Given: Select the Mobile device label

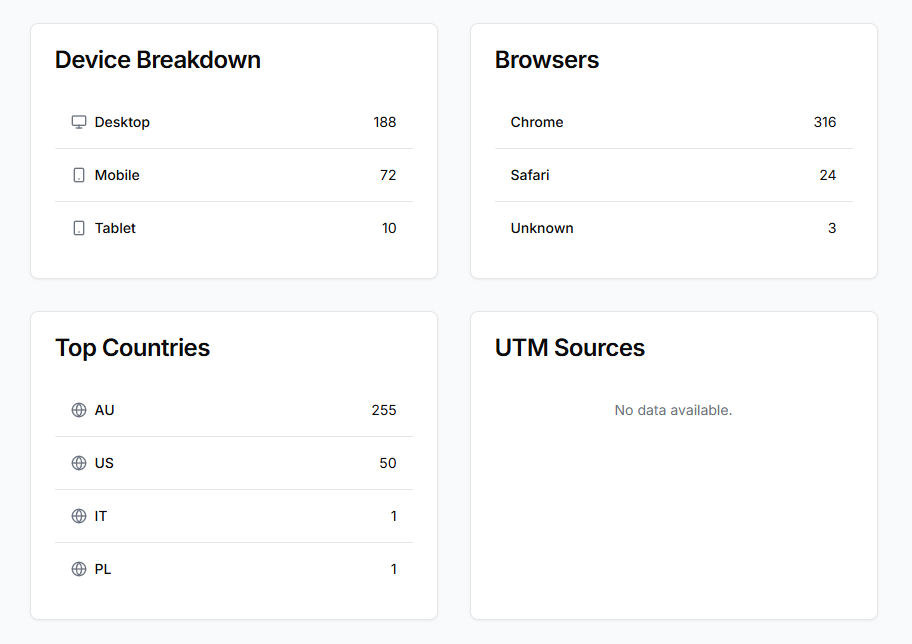Looking at the screenshot, I should [x=117, y=175].
